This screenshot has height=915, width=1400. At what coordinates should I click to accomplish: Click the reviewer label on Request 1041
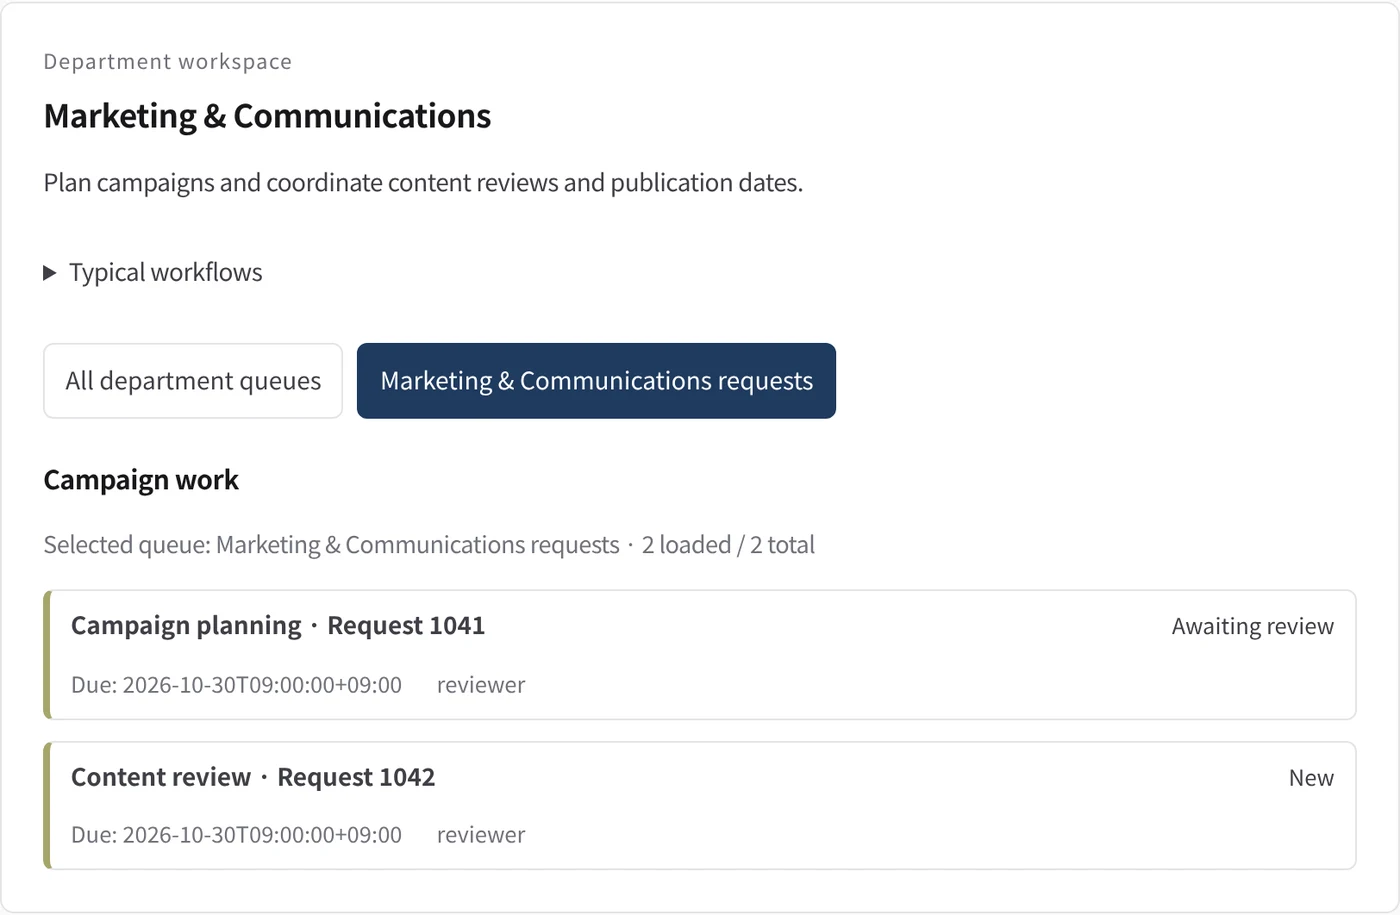point(481,685)
